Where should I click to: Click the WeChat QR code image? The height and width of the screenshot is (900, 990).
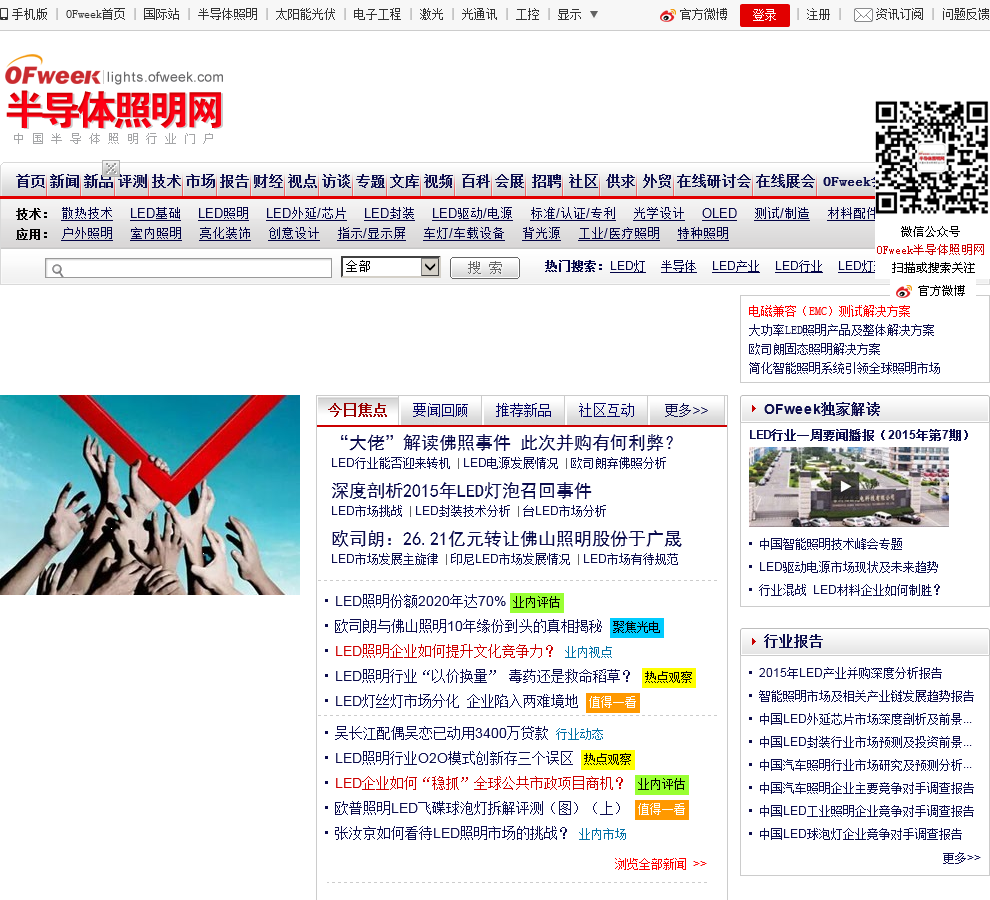click(x=931, y=157)
